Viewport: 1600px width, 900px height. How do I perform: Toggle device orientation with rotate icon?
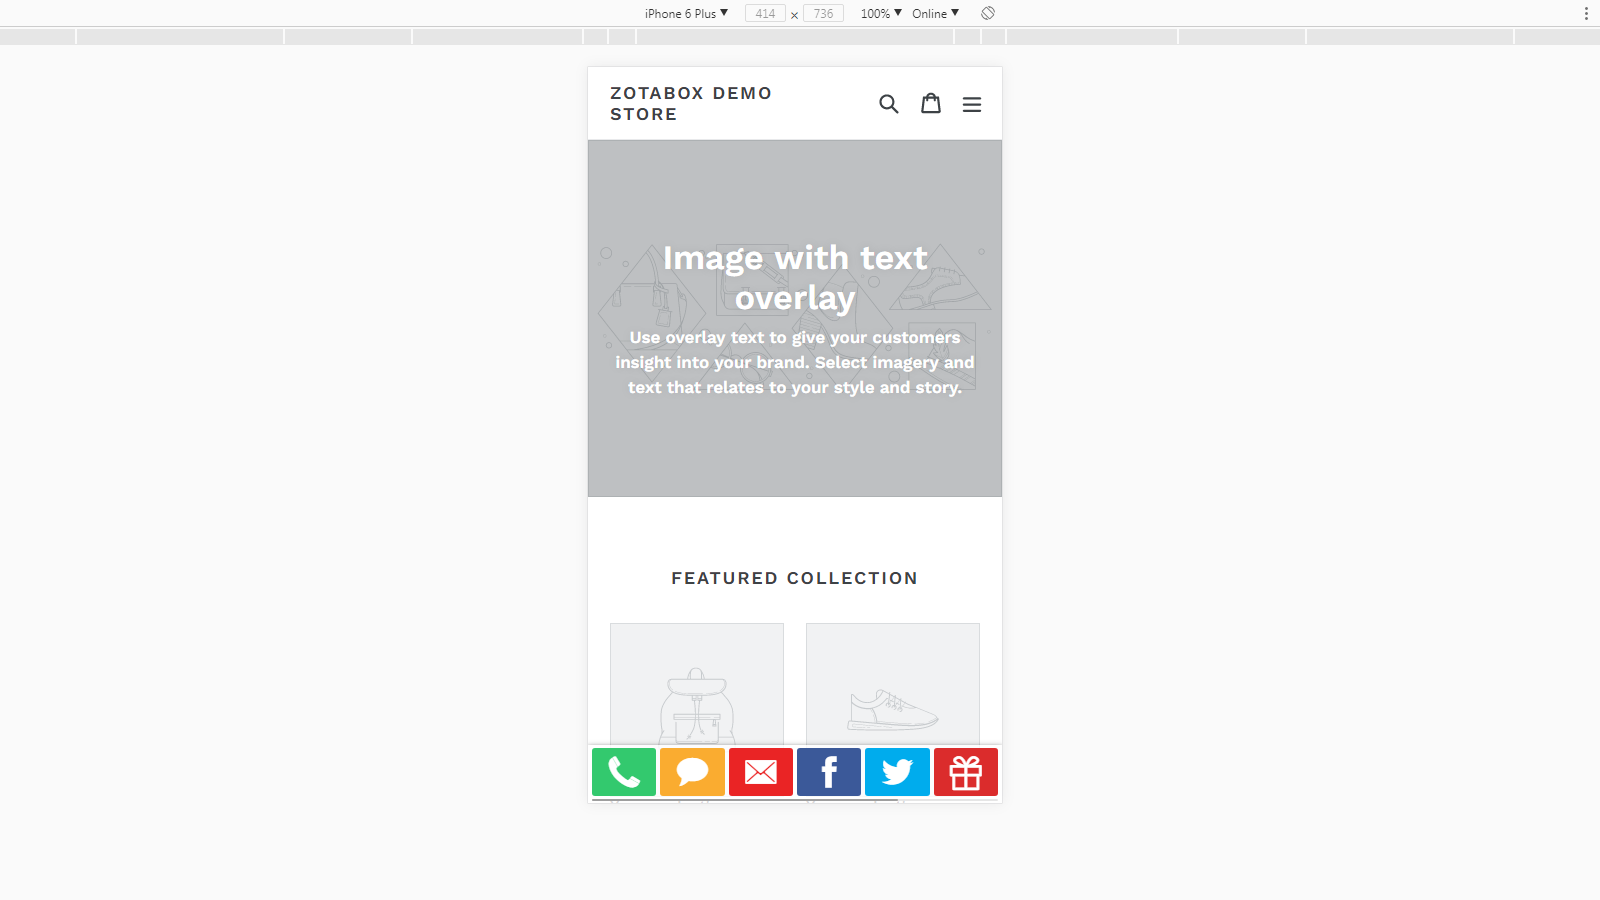[x=988, y=13]
